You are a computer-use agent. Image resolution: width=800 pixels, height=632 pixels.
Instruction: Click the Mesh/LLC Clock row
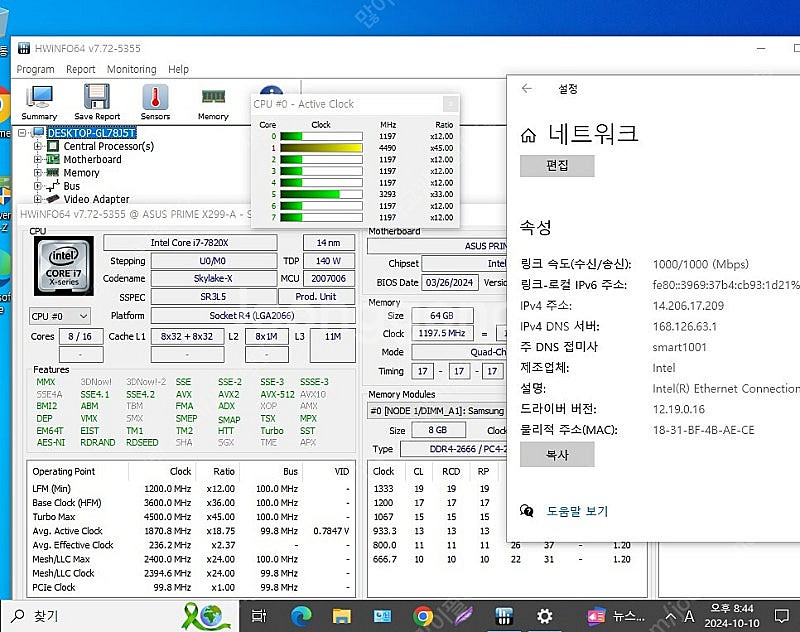[x=191, y=573]
